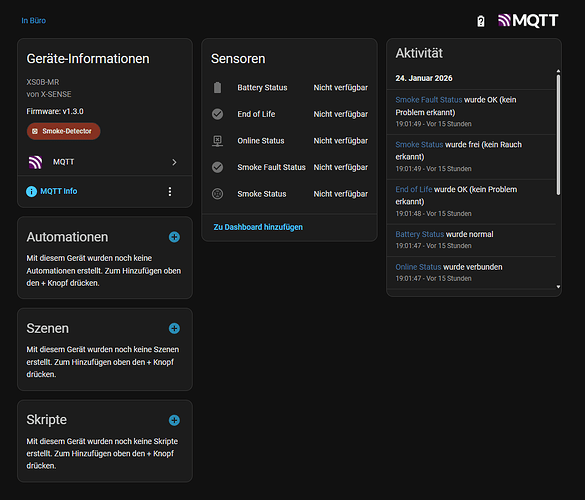This screenshot has height=500, width=585.
Task: Click the activity panel scrollbar thumb
Action: coord(558,135)
